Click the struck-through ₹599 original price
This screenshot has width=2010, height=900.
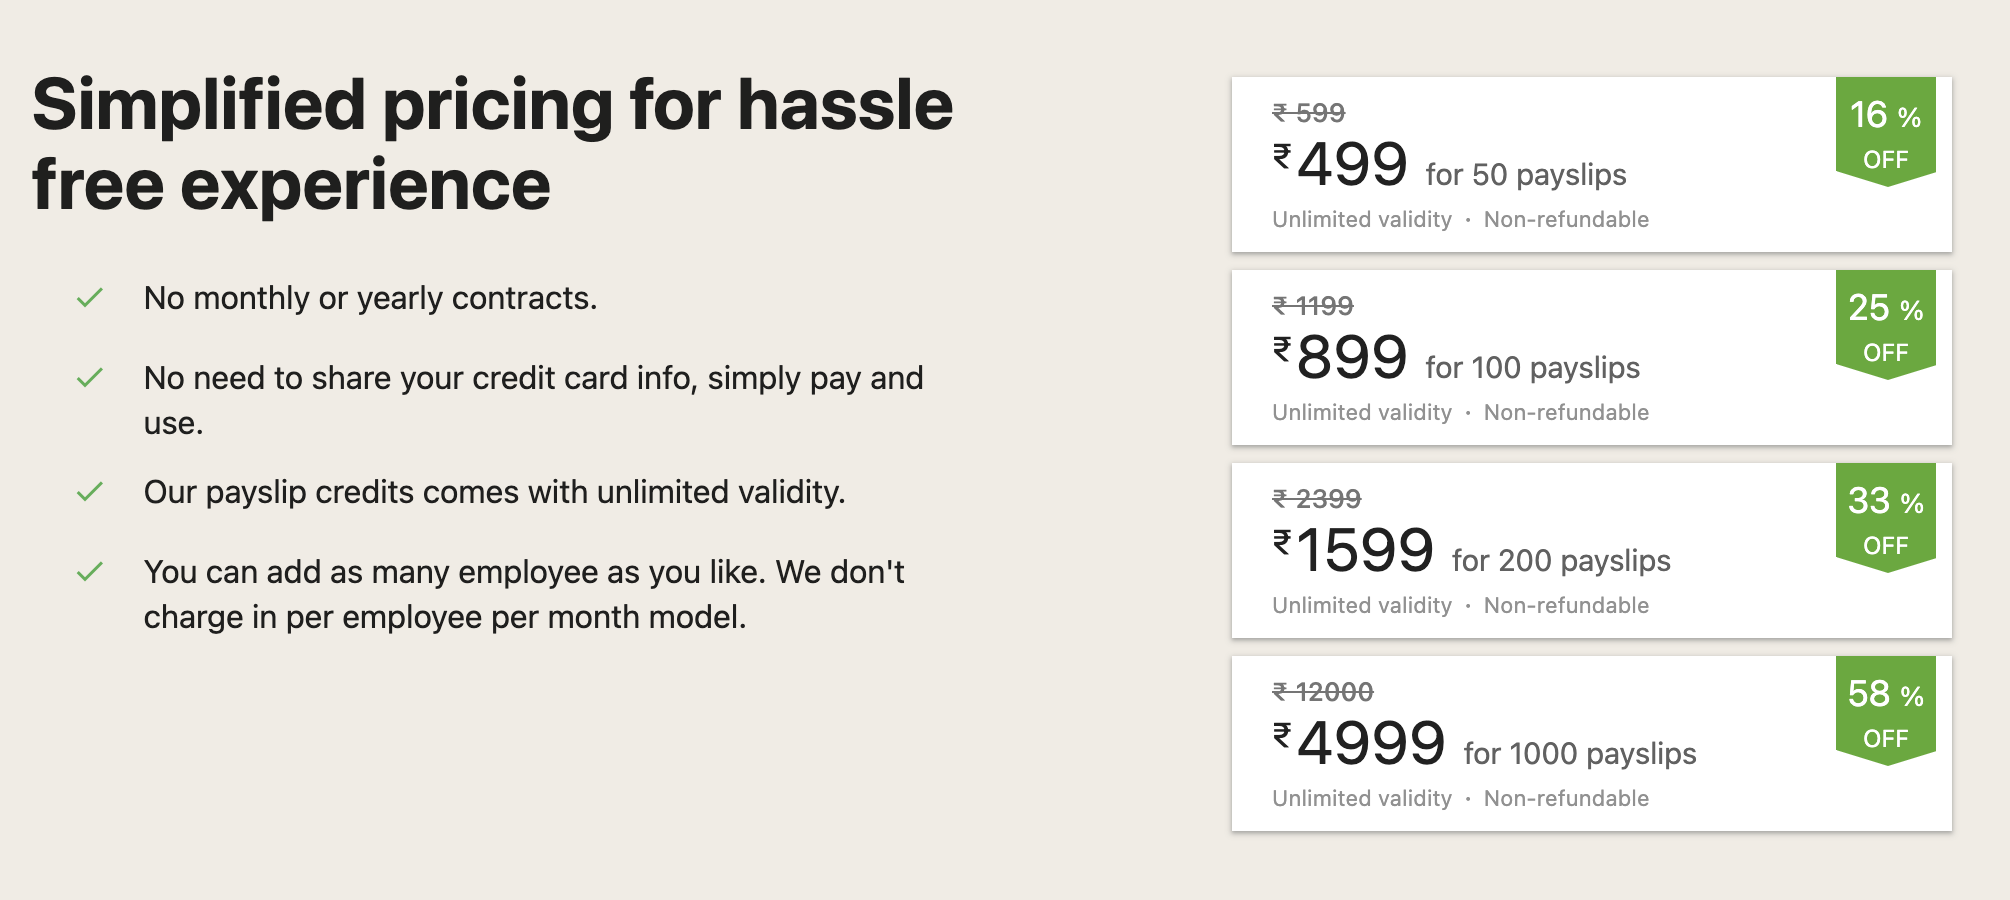1309,113
